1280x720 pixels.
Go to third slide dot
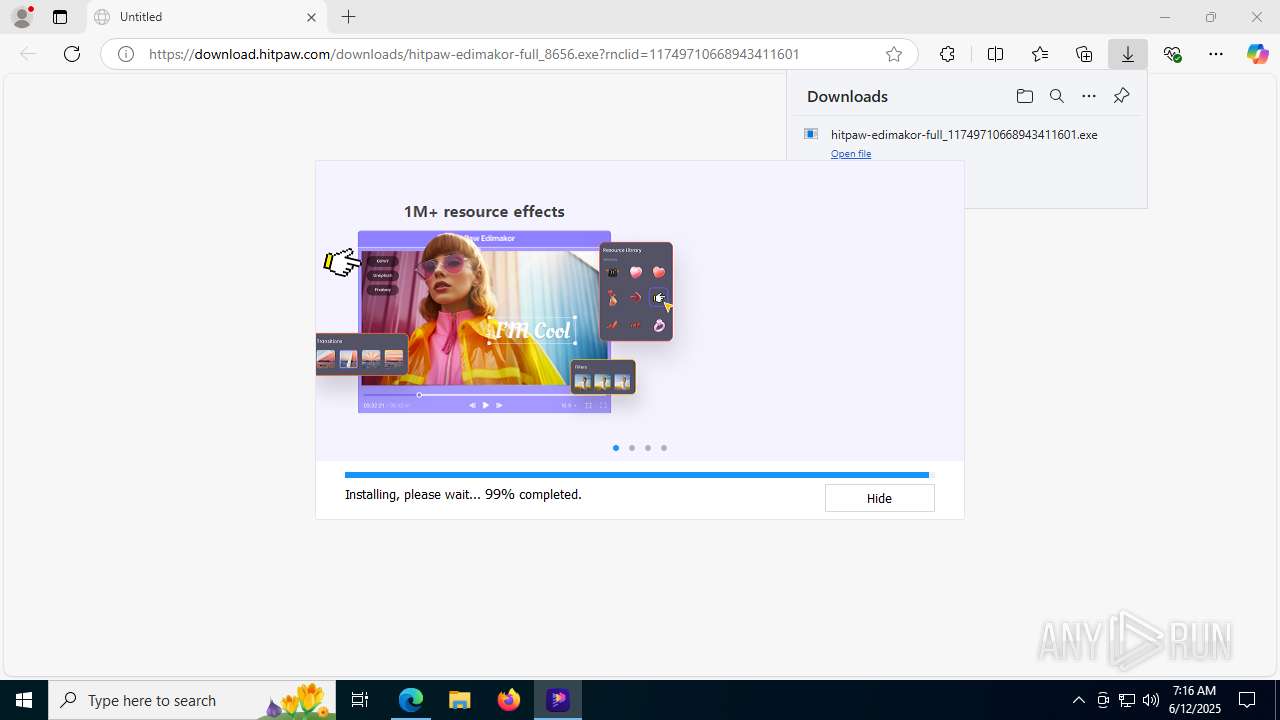[648, 448]
